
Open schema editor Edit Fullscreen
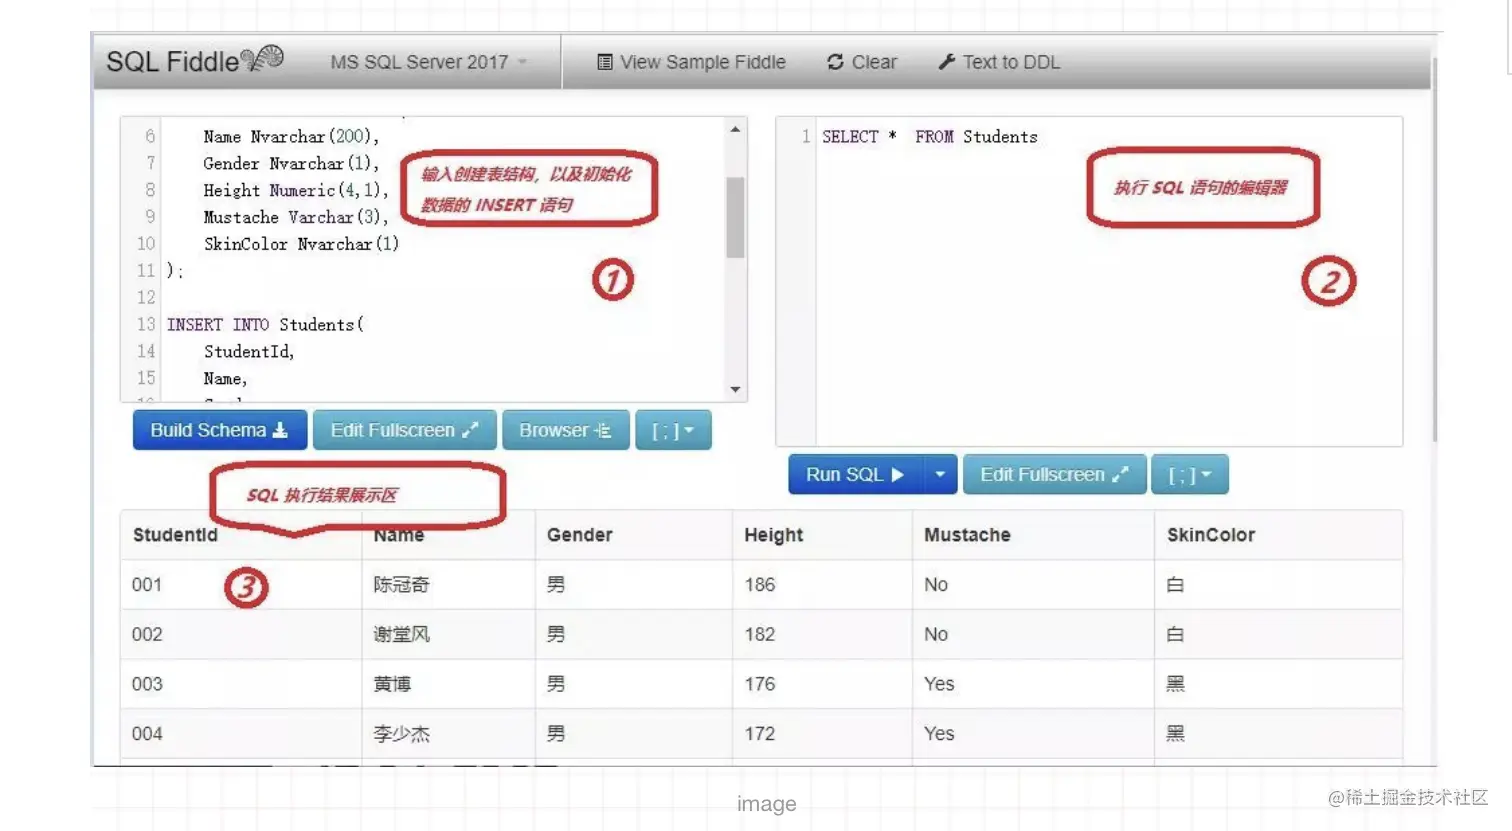coord(404,430)
